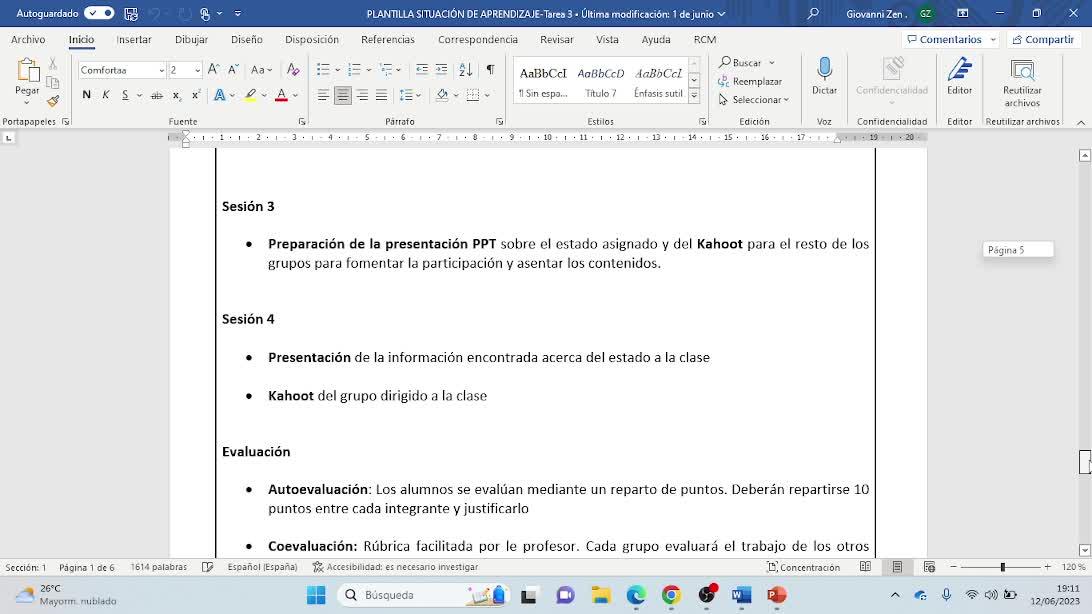1092x614 pixels.
Task: Open PowerPoint from the taskbar
Action: coord(777,595)
